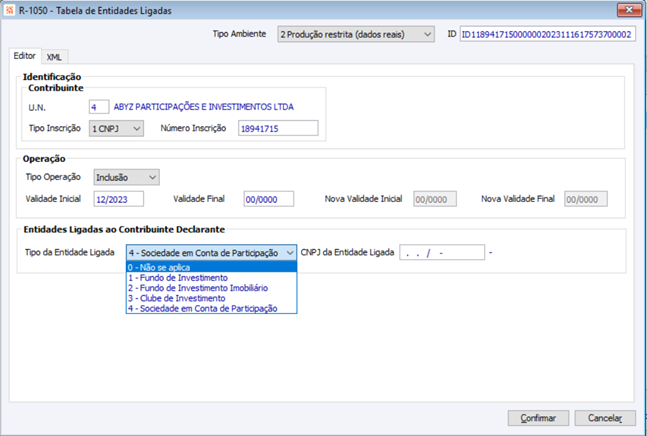Click the Operação group heading
The width and height of the screenshot is (647, 436).
point(44,159)
